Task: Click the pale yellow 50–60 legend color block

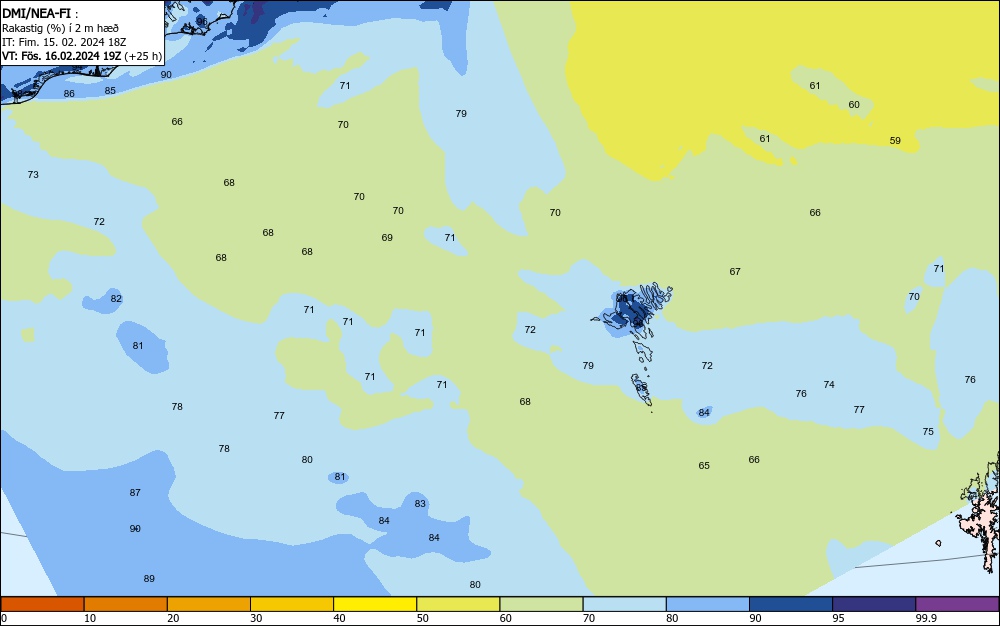Action: click(458, 604)
